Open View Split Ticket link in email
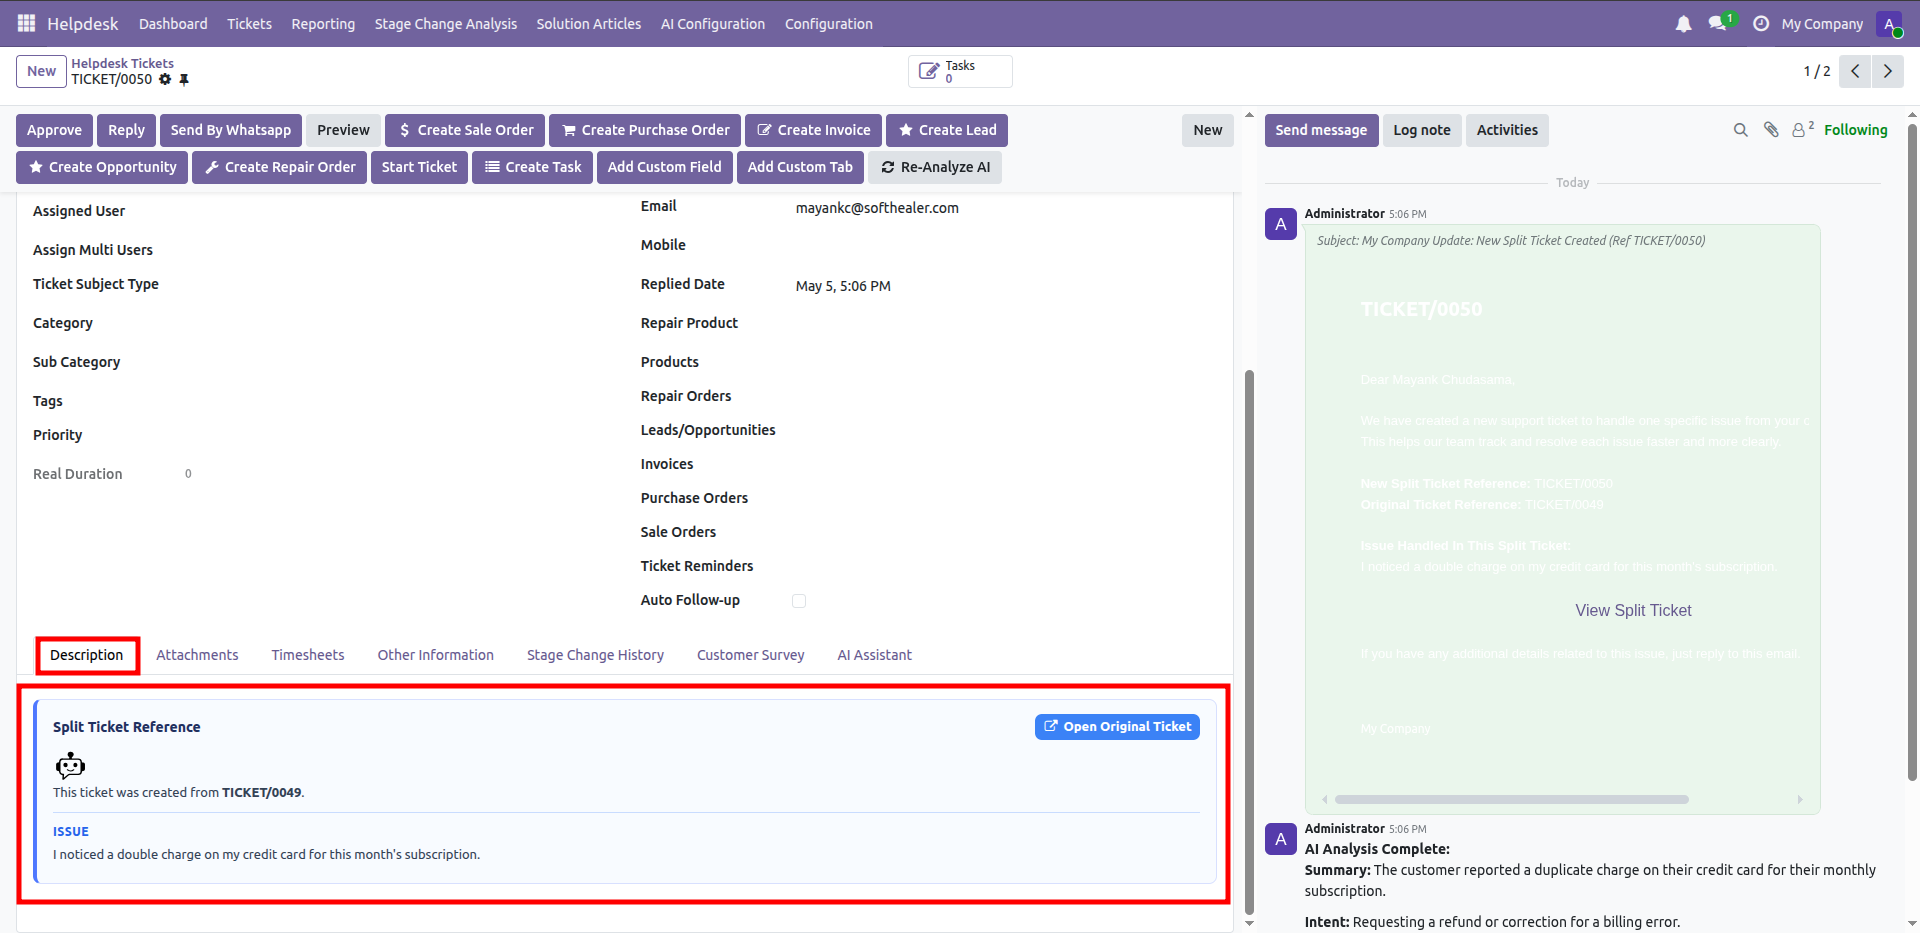Image resolution: width=1920 pixels, height=933 pixels. [1633, 610]
